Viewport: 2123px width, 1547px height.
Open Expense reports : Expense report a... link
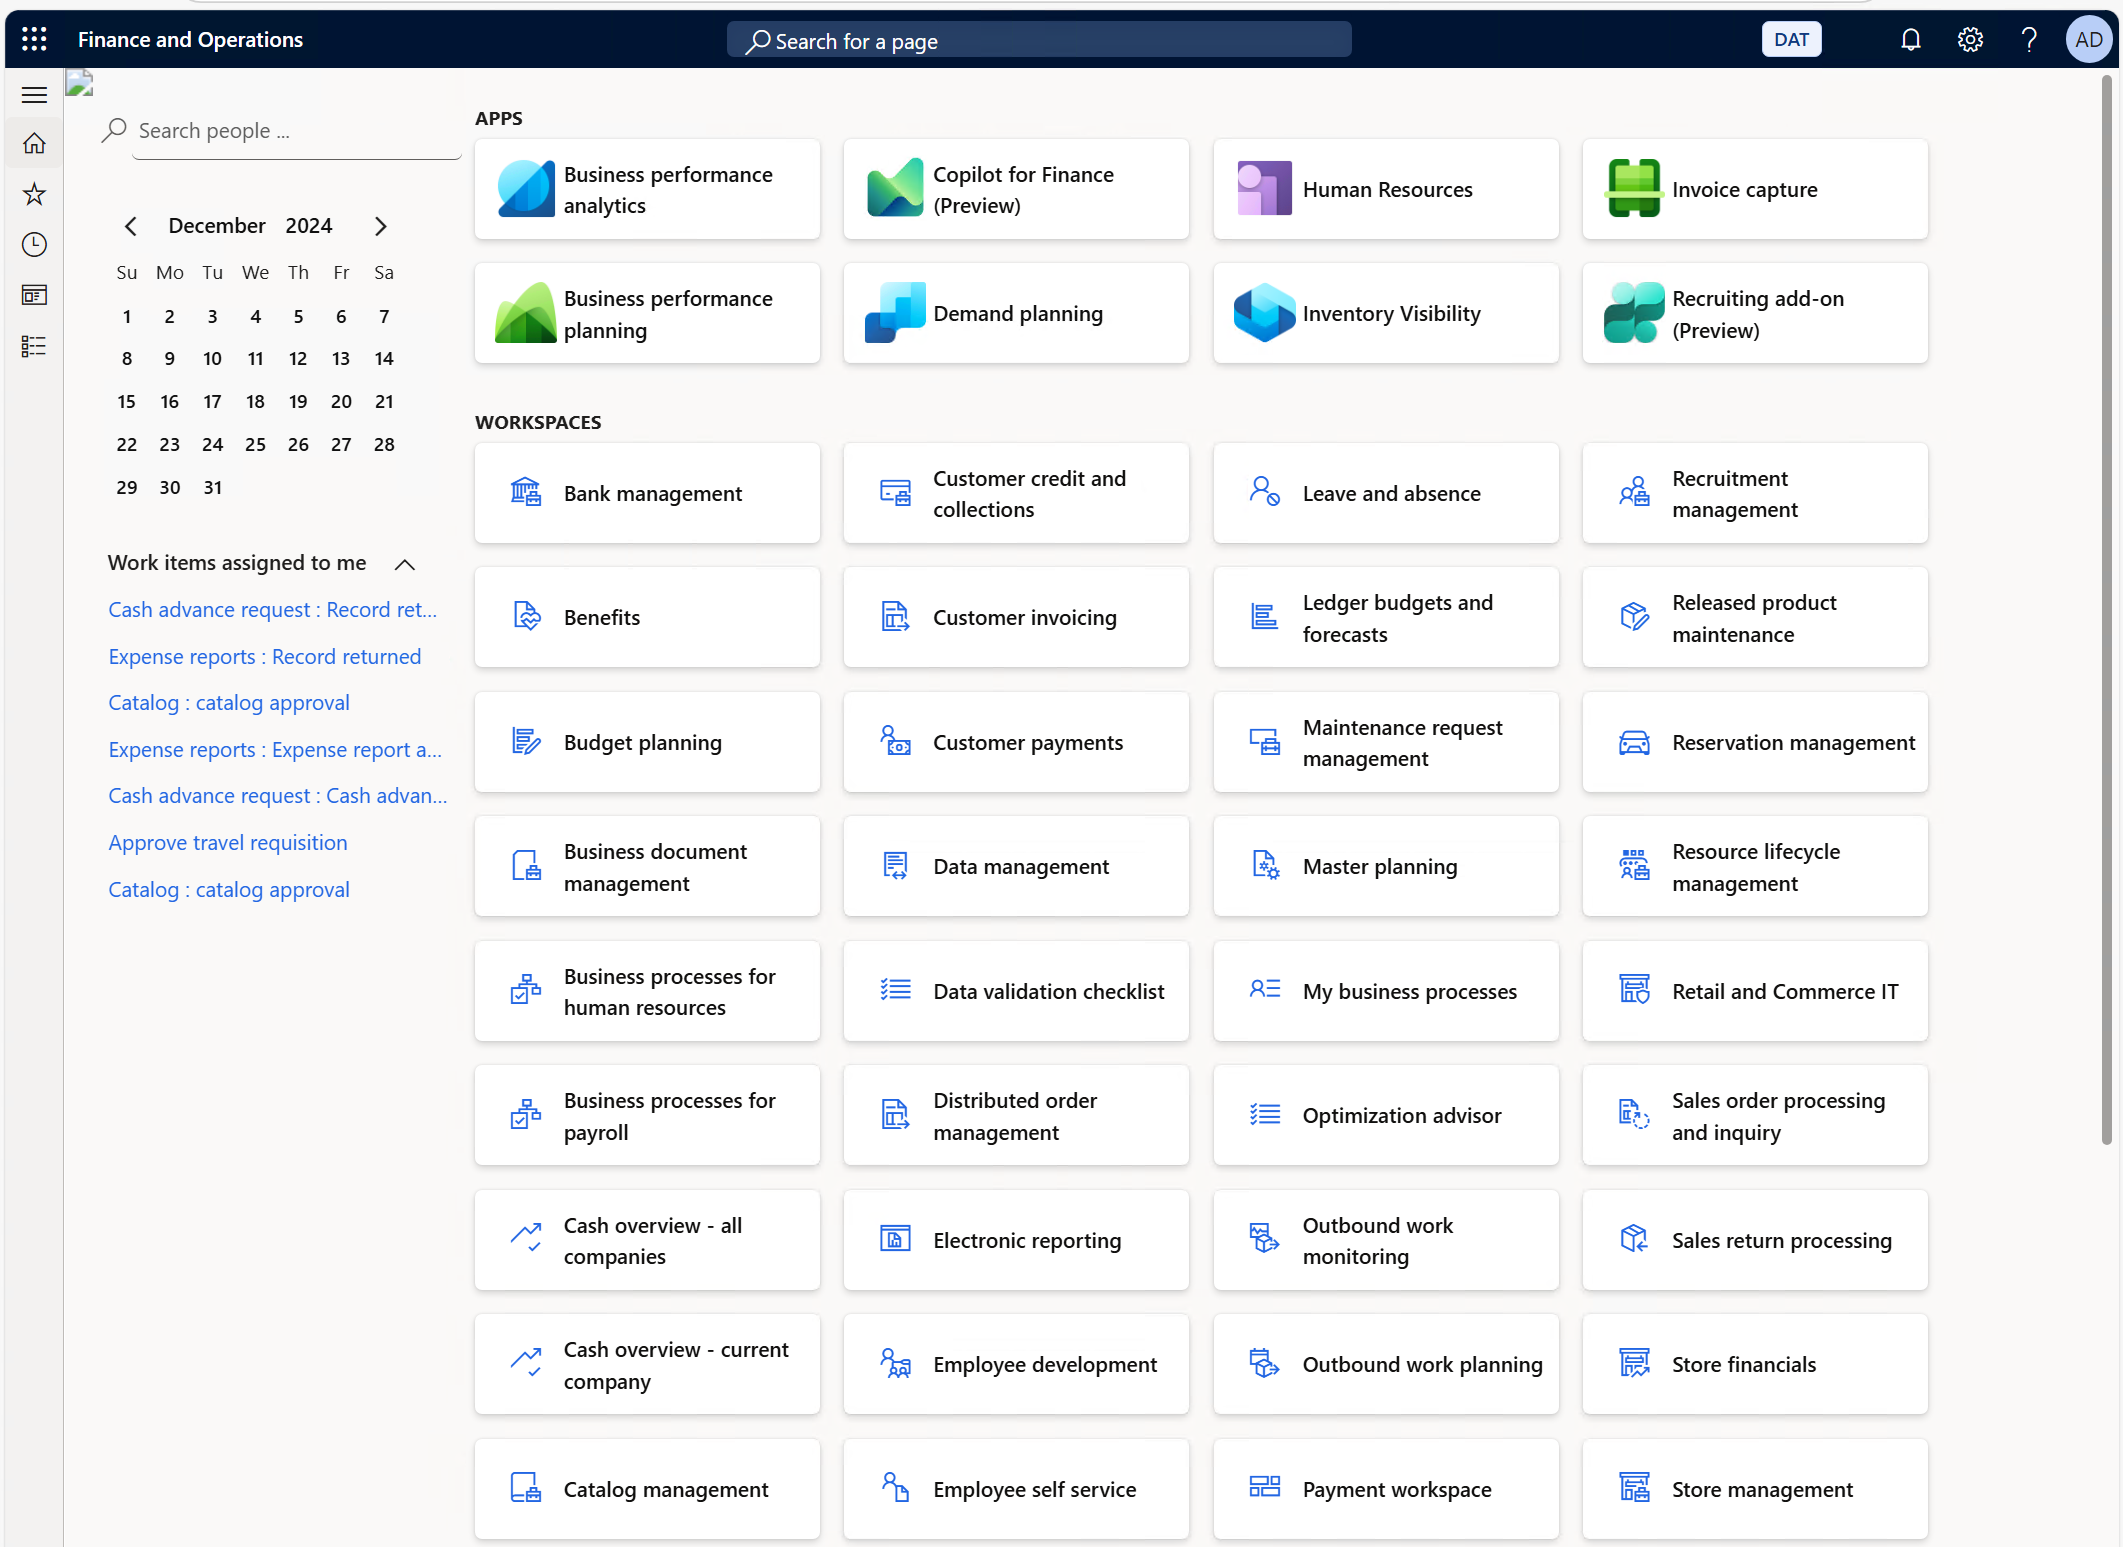275,750
